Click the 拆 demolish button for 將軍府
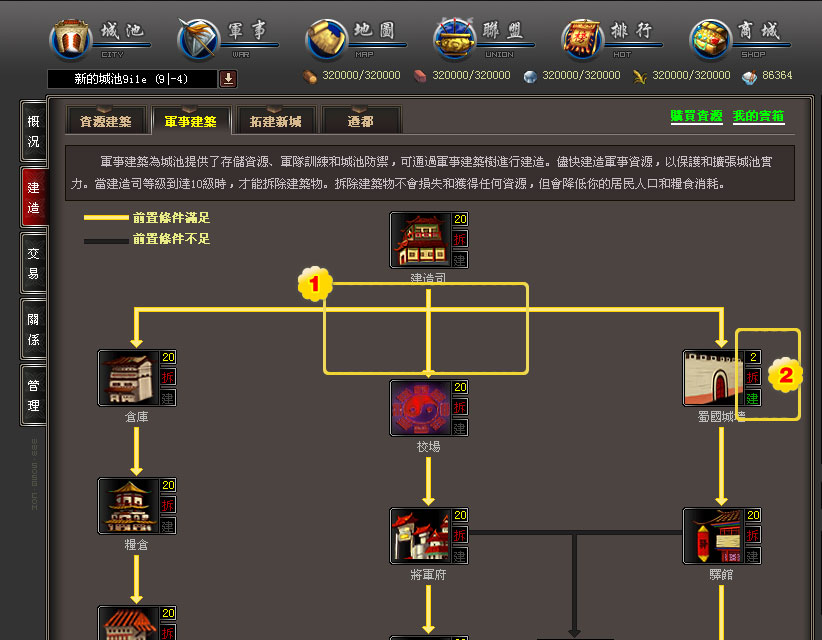This screenshot has width=822, height=640. click(x=460, y=535)
